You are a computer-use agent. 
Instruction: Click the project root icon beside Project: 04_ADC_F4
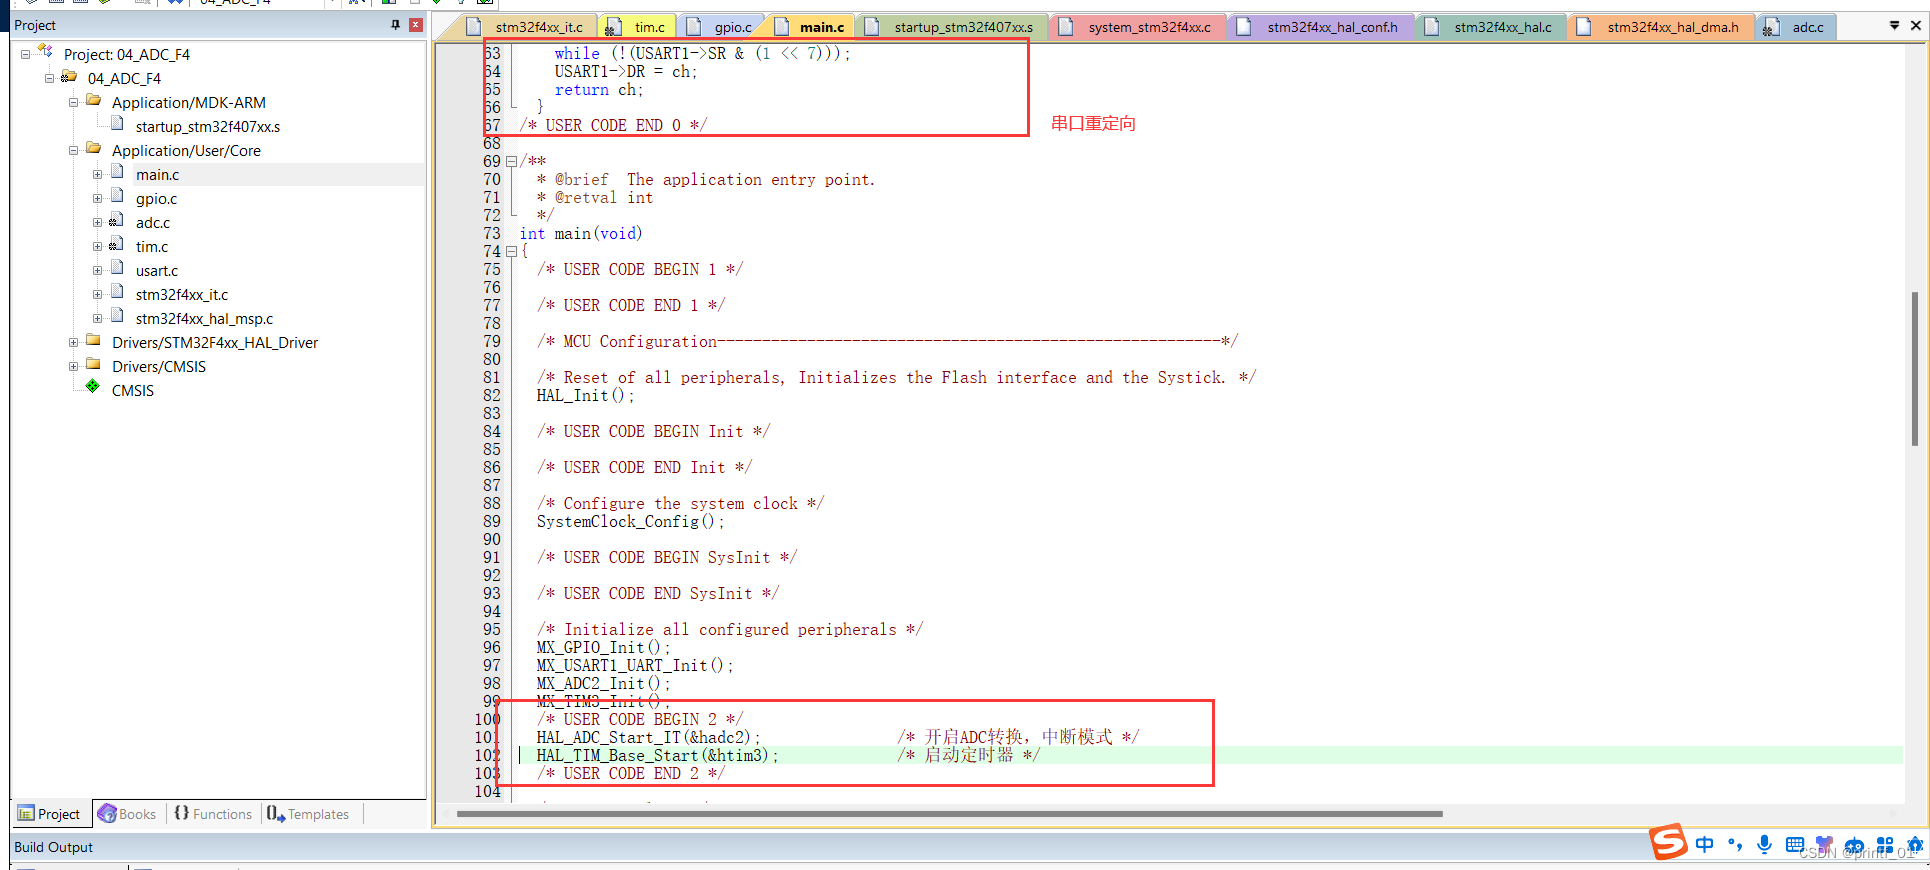click(x=45, y=52)
